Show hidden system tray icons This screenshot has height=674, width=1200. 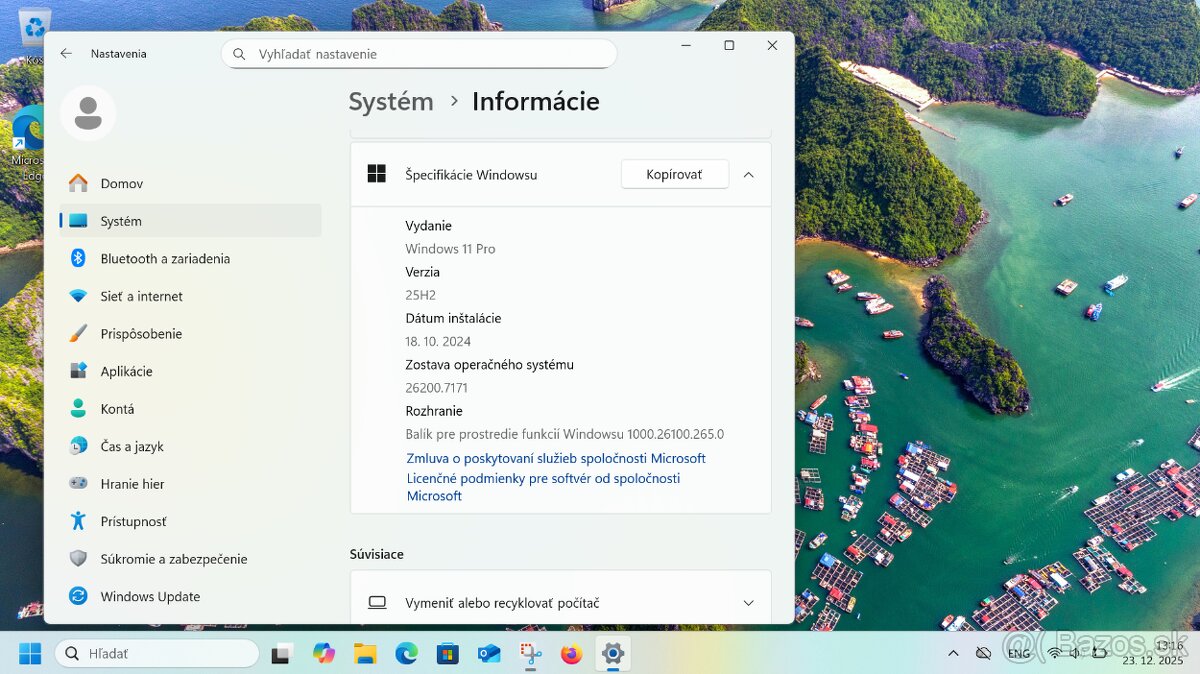(x=954, y=654)
